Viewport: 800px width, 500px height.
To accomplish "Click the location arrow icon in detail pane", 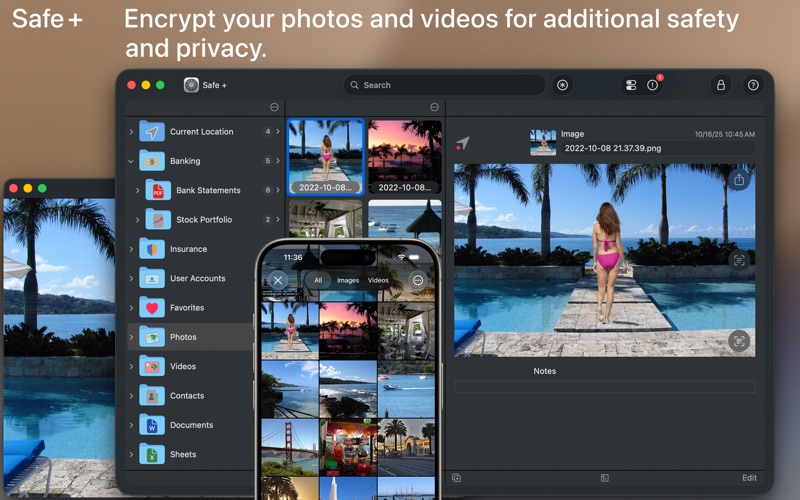I will point(462,143).
